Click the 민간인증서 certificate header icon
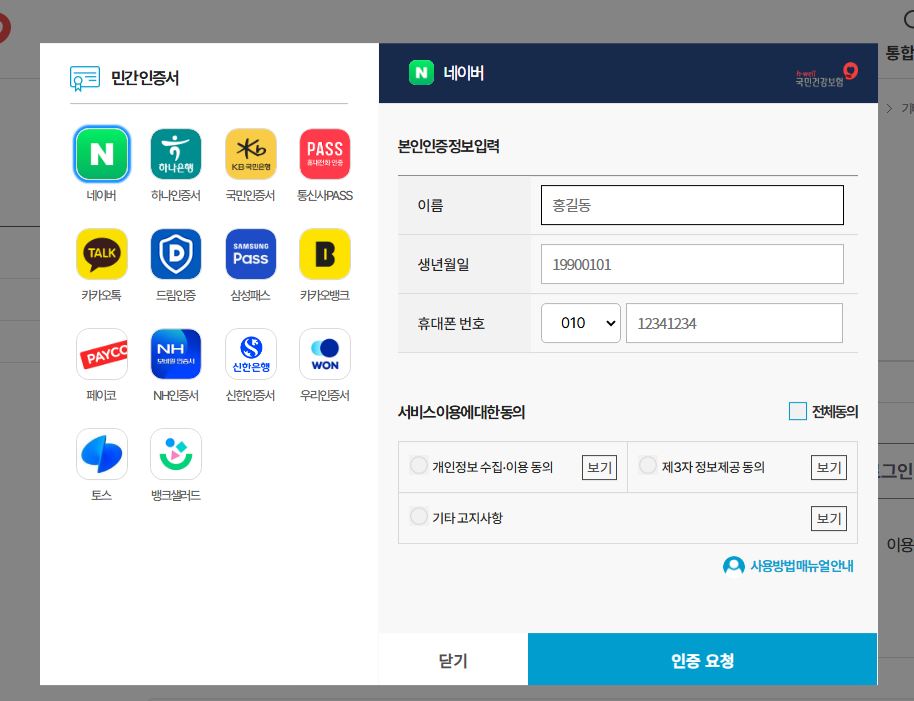The image size is (914, 701). pos(85,78)
